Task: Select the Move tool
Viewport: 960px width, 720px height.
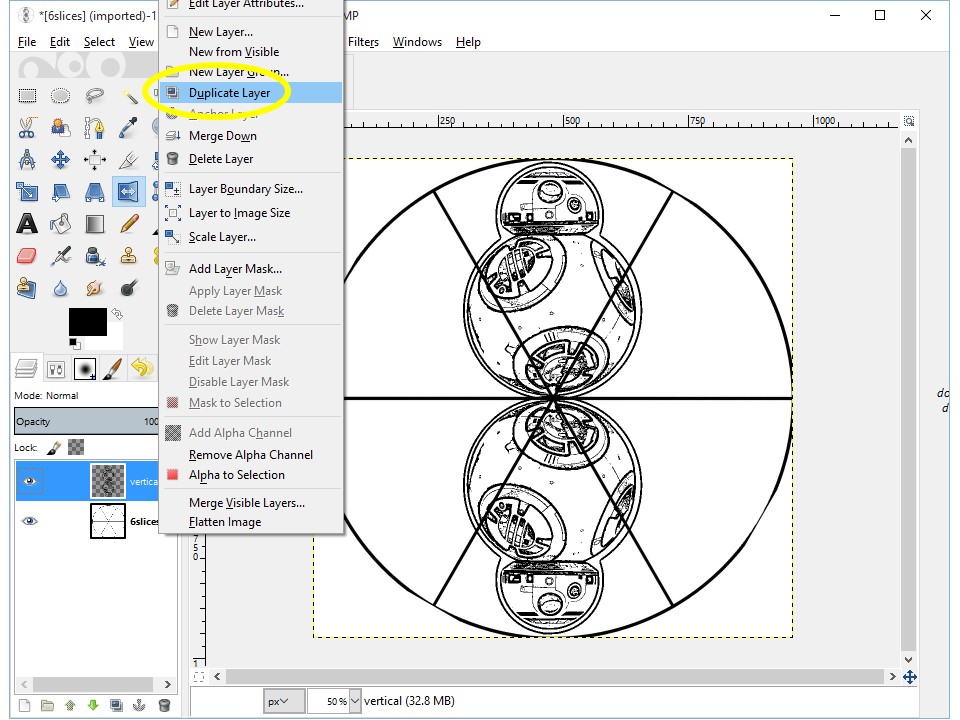Action: (60, 160)
